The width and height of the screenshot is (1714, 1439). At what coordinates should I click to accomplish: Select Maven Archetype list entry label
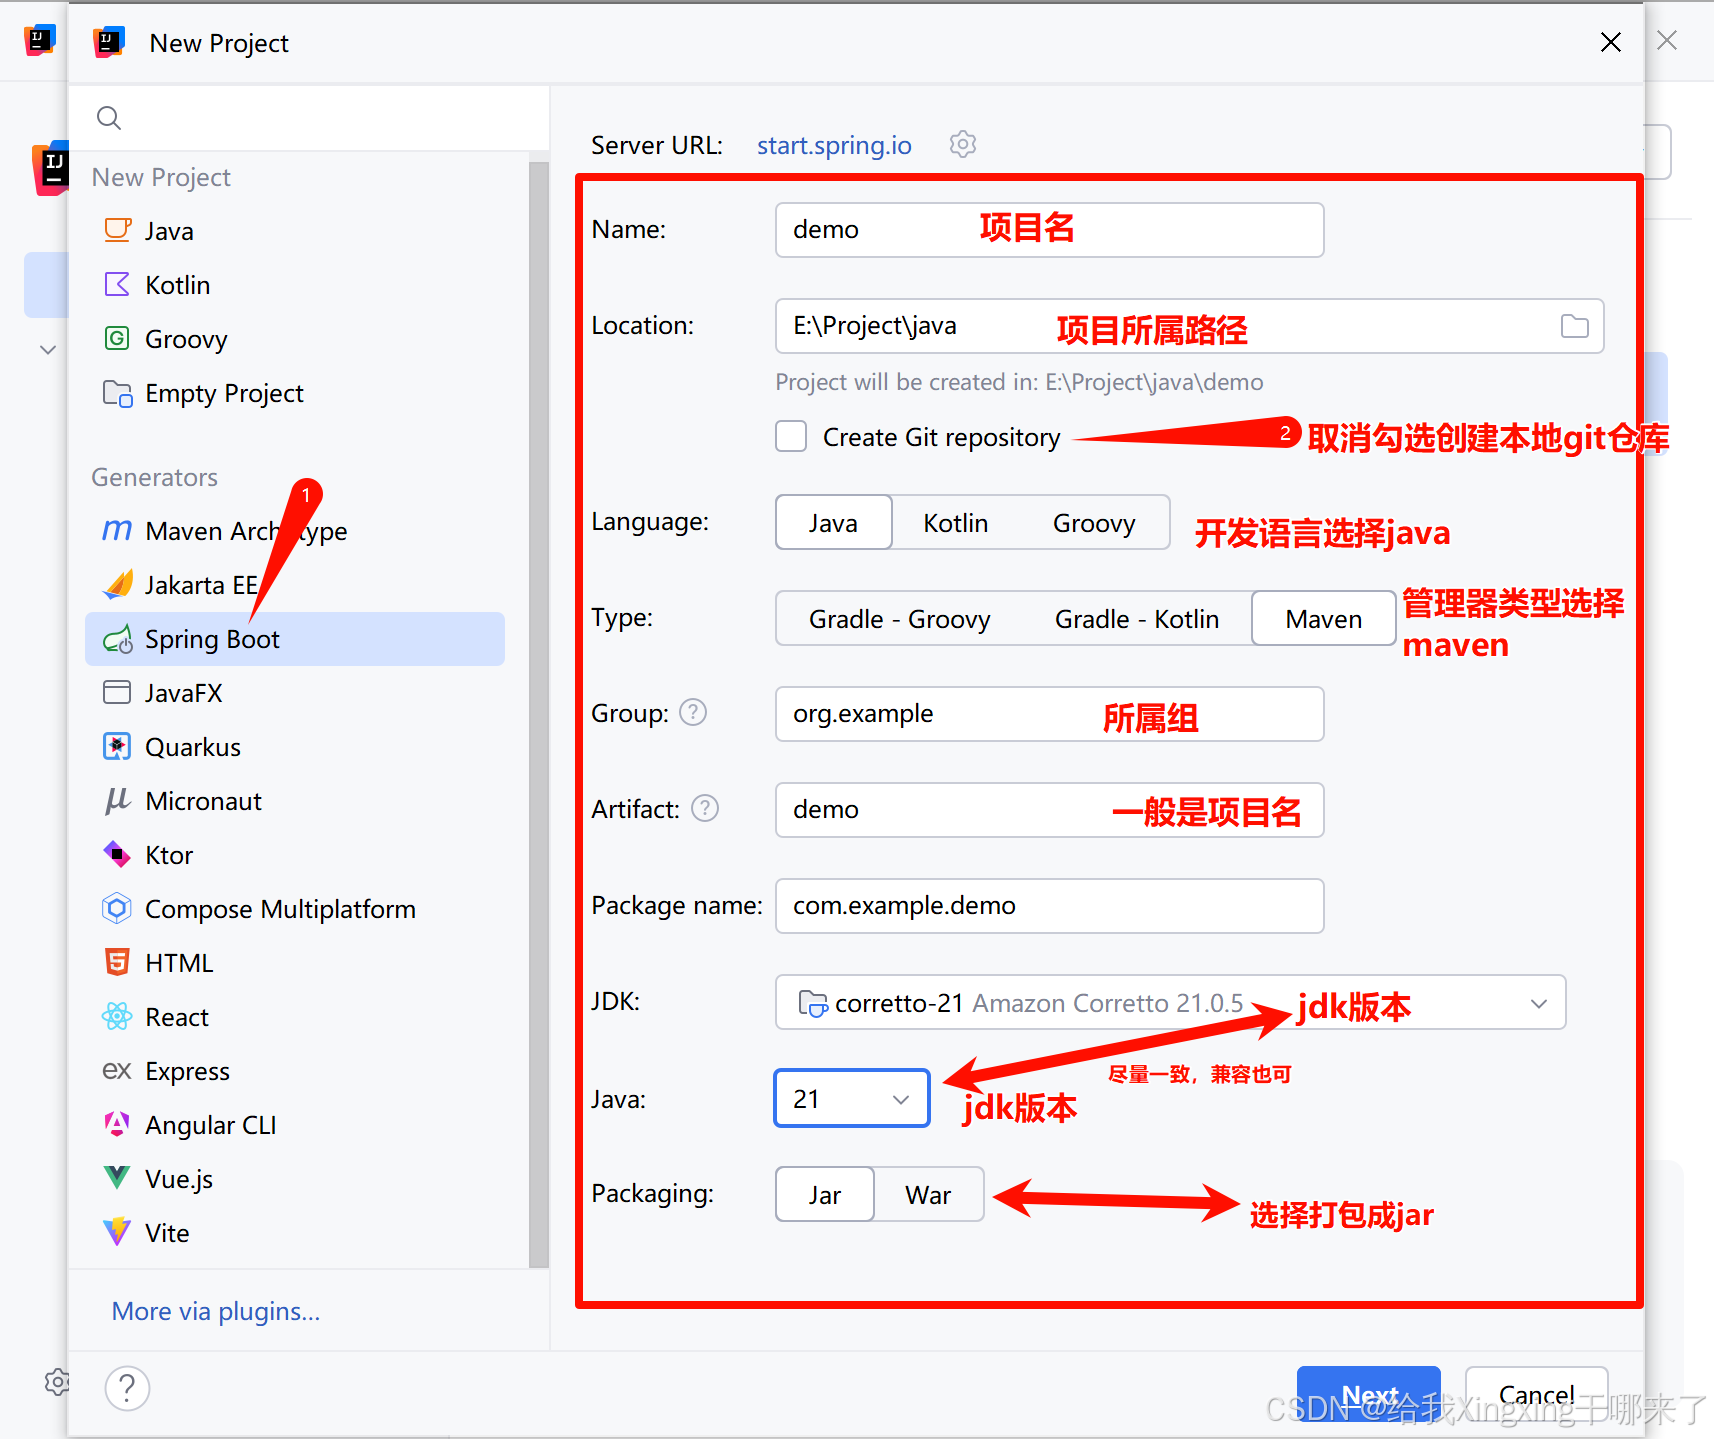coord(246,530)
